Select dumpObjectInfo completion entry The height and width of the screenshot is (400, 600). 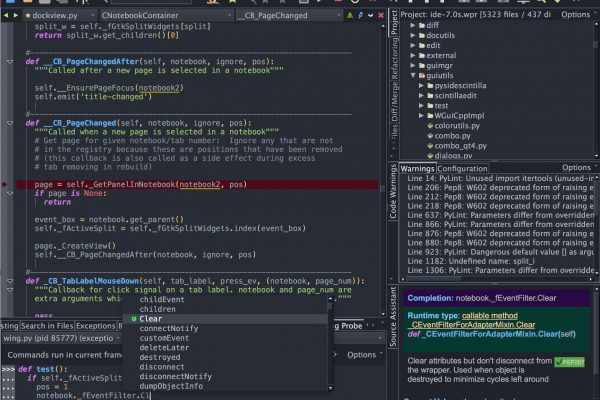click(x=171, y=386)
